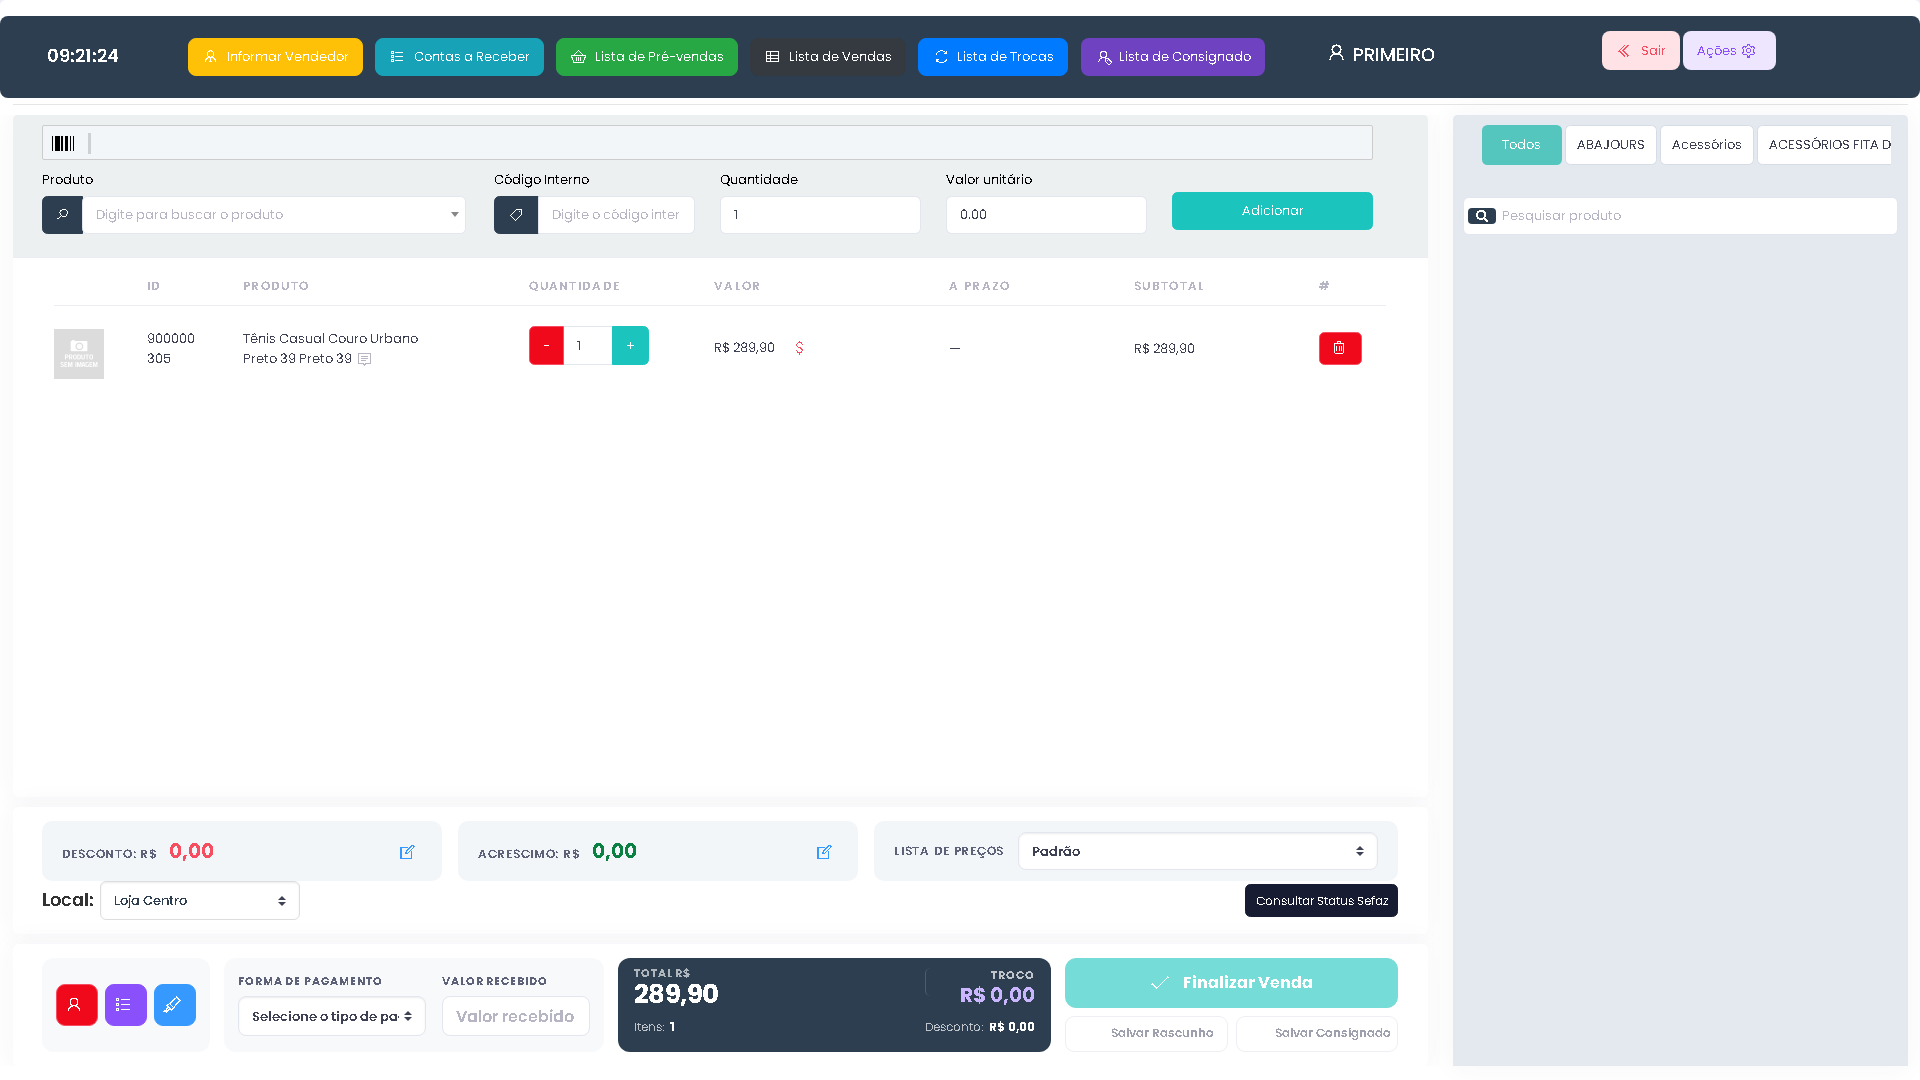Viewport: 1920px width, 1080px height.
Task: Focus the Valor unitário input field
Action: coord(1046,215)
